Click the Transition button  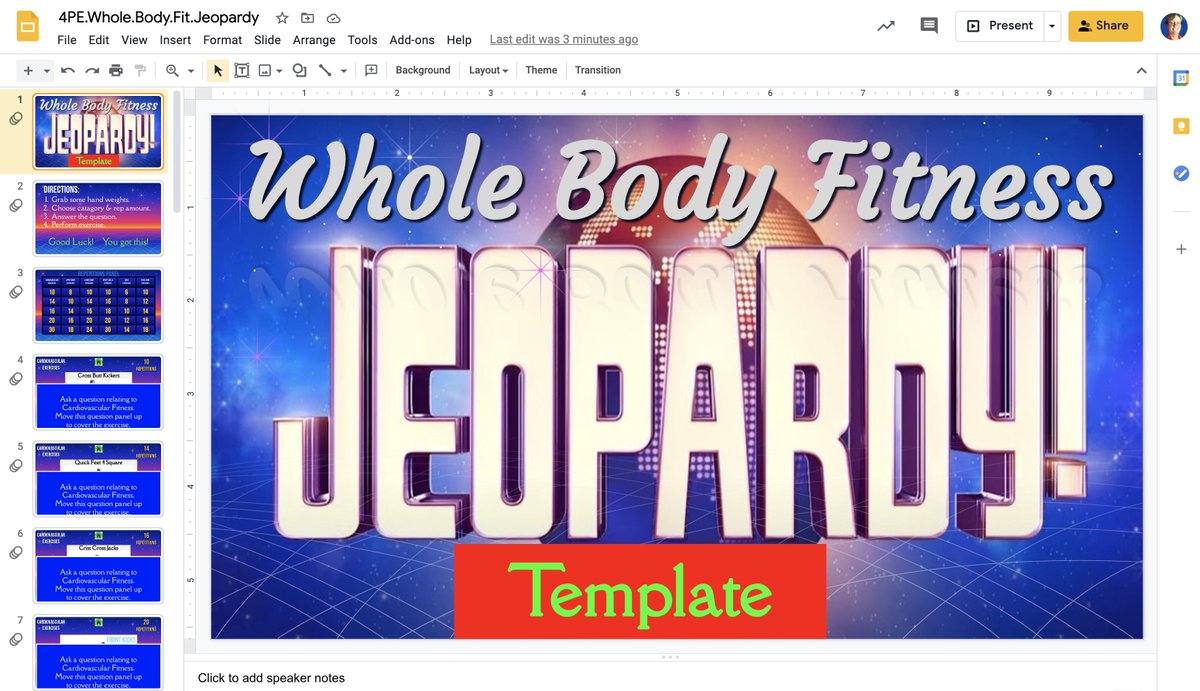point(598,70)
